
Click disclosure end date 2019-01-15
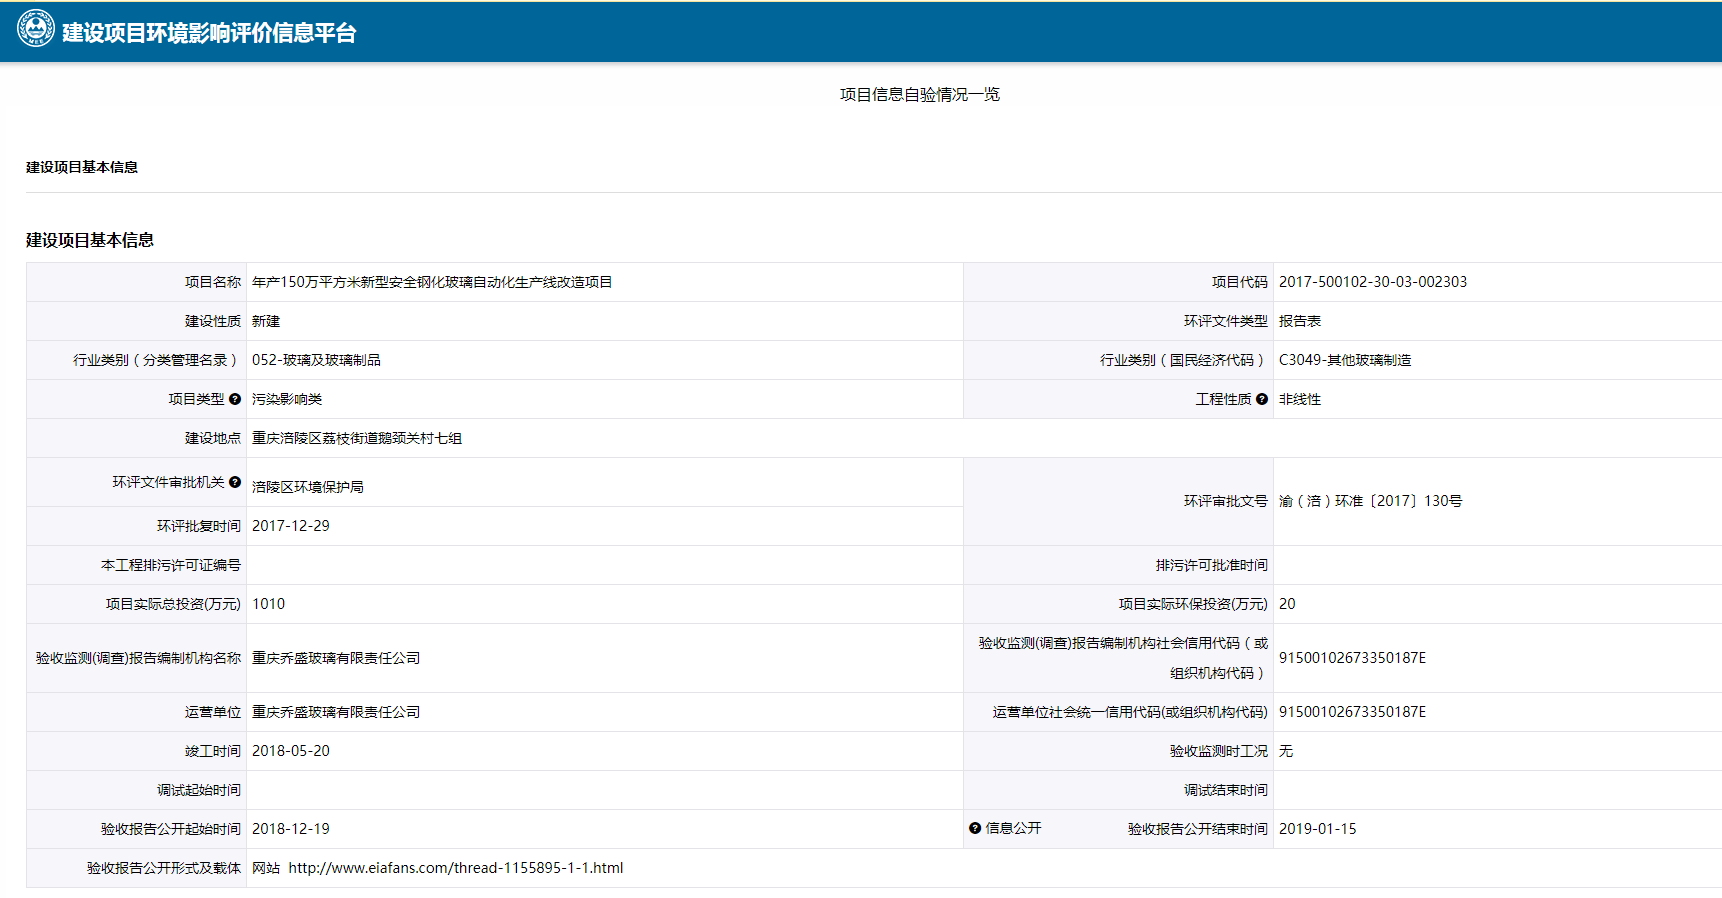[x=1318, y=829]
